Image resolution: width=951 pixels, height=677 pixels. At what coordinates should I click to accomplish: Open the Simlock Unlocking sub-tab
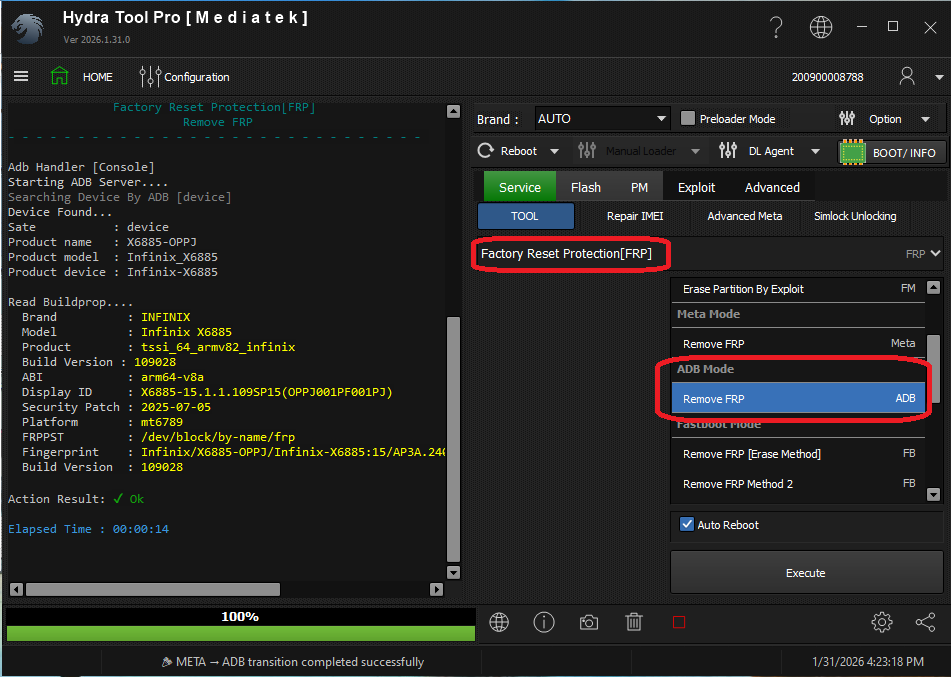coord(855,216)
